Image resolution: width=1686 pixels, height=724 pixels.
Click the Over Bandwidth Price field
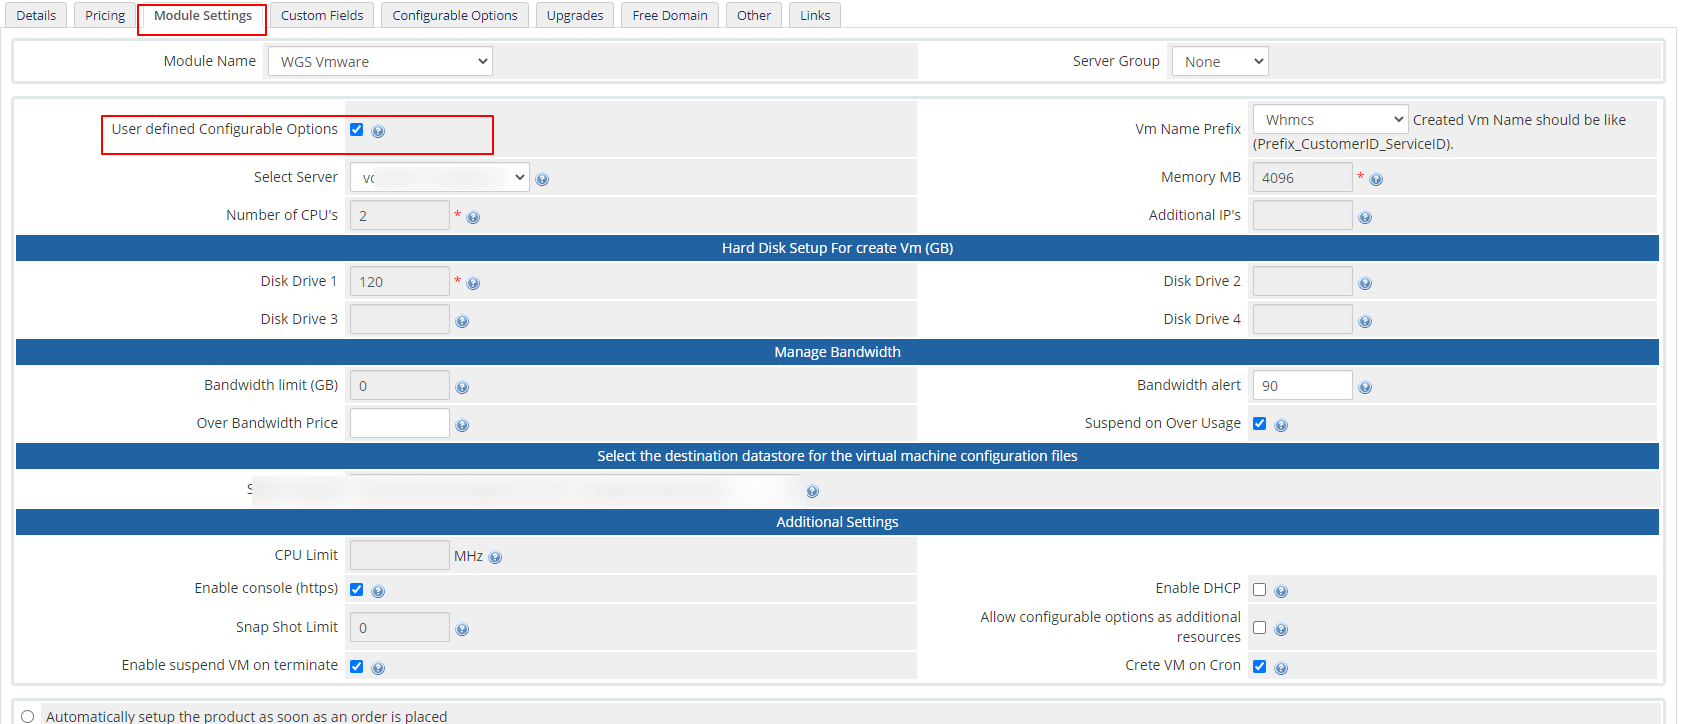click(399, 424)
